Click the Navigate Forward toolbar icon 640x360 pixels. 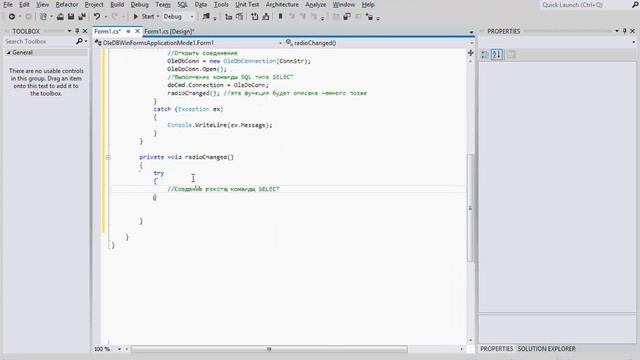(x=28, y=17)
